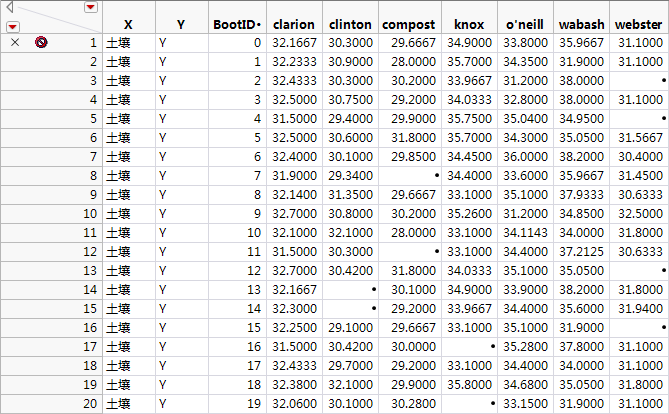Click o'neill cell 36.0000
The height and width of the screenshot is (414, 669).
[x=525, y=157]
